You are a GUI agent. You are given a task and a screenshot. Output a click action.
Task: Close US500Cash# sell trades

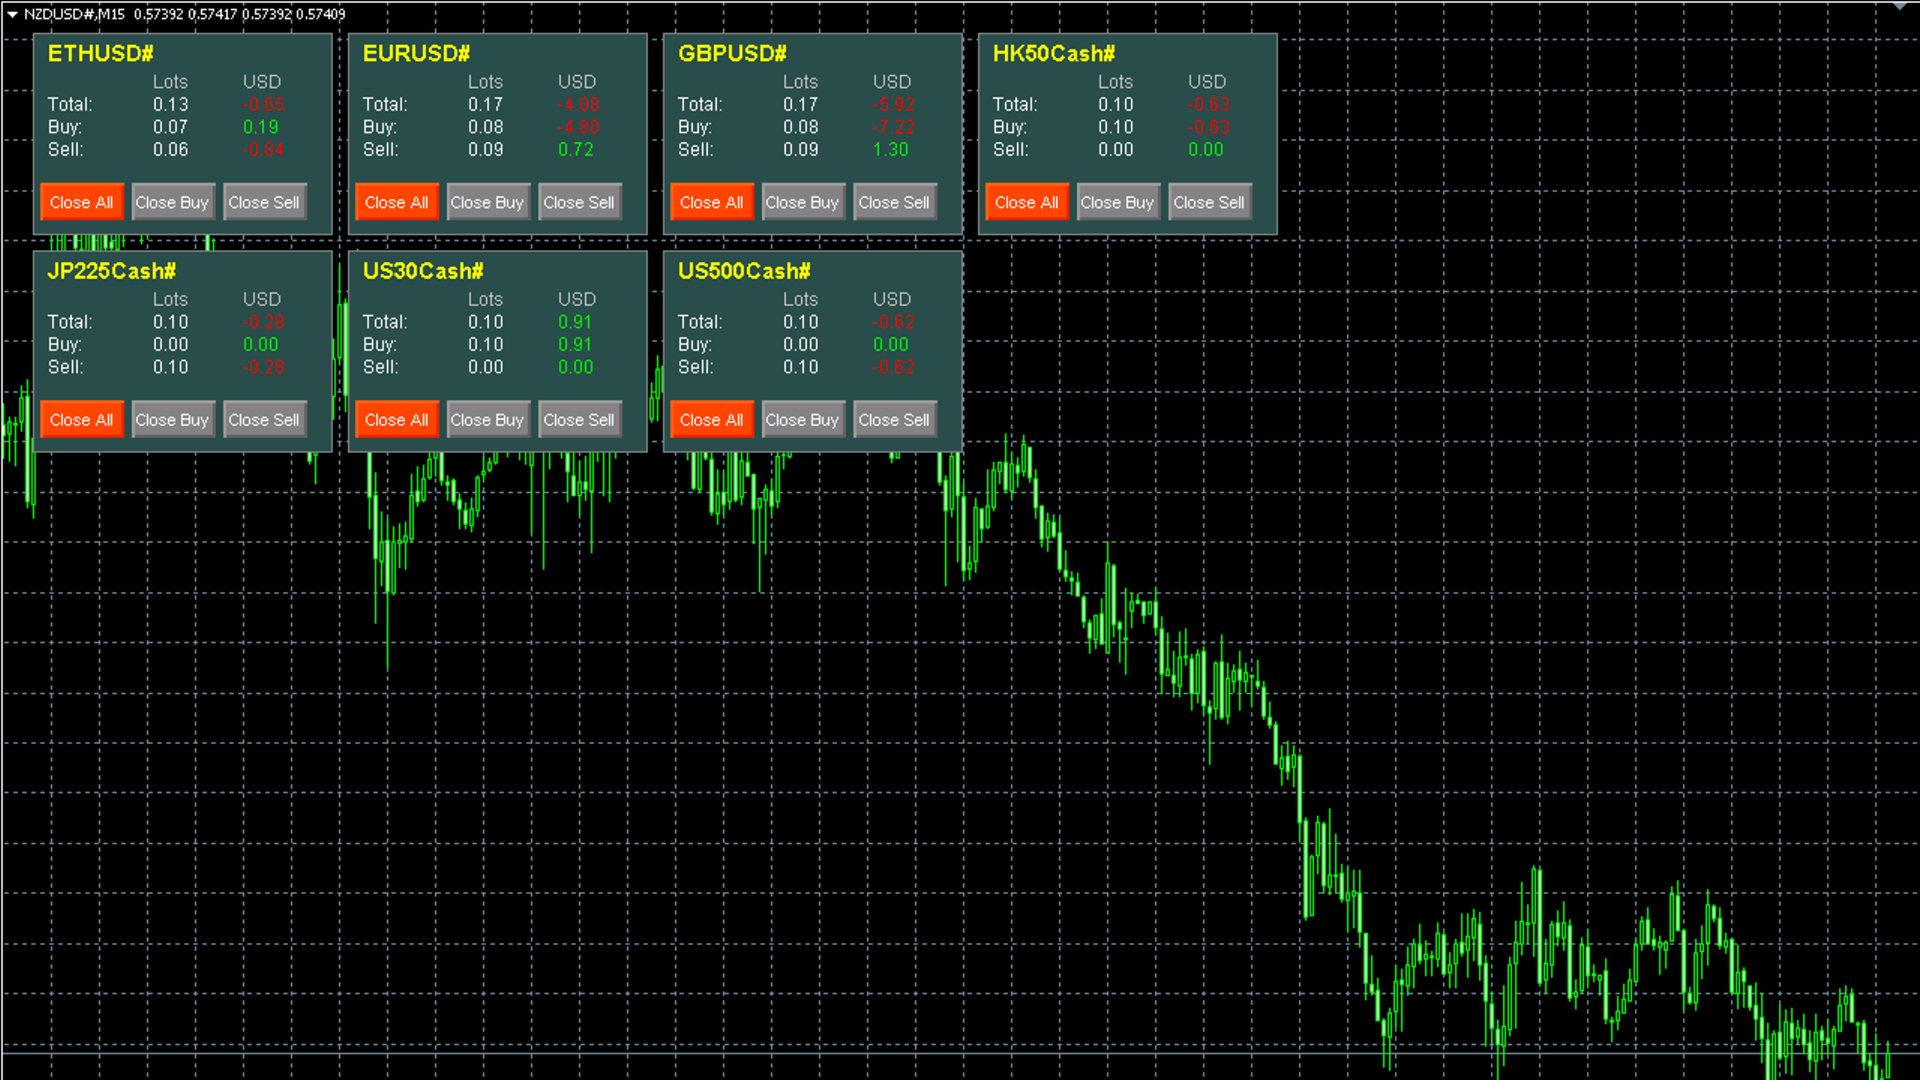(894, 420)
